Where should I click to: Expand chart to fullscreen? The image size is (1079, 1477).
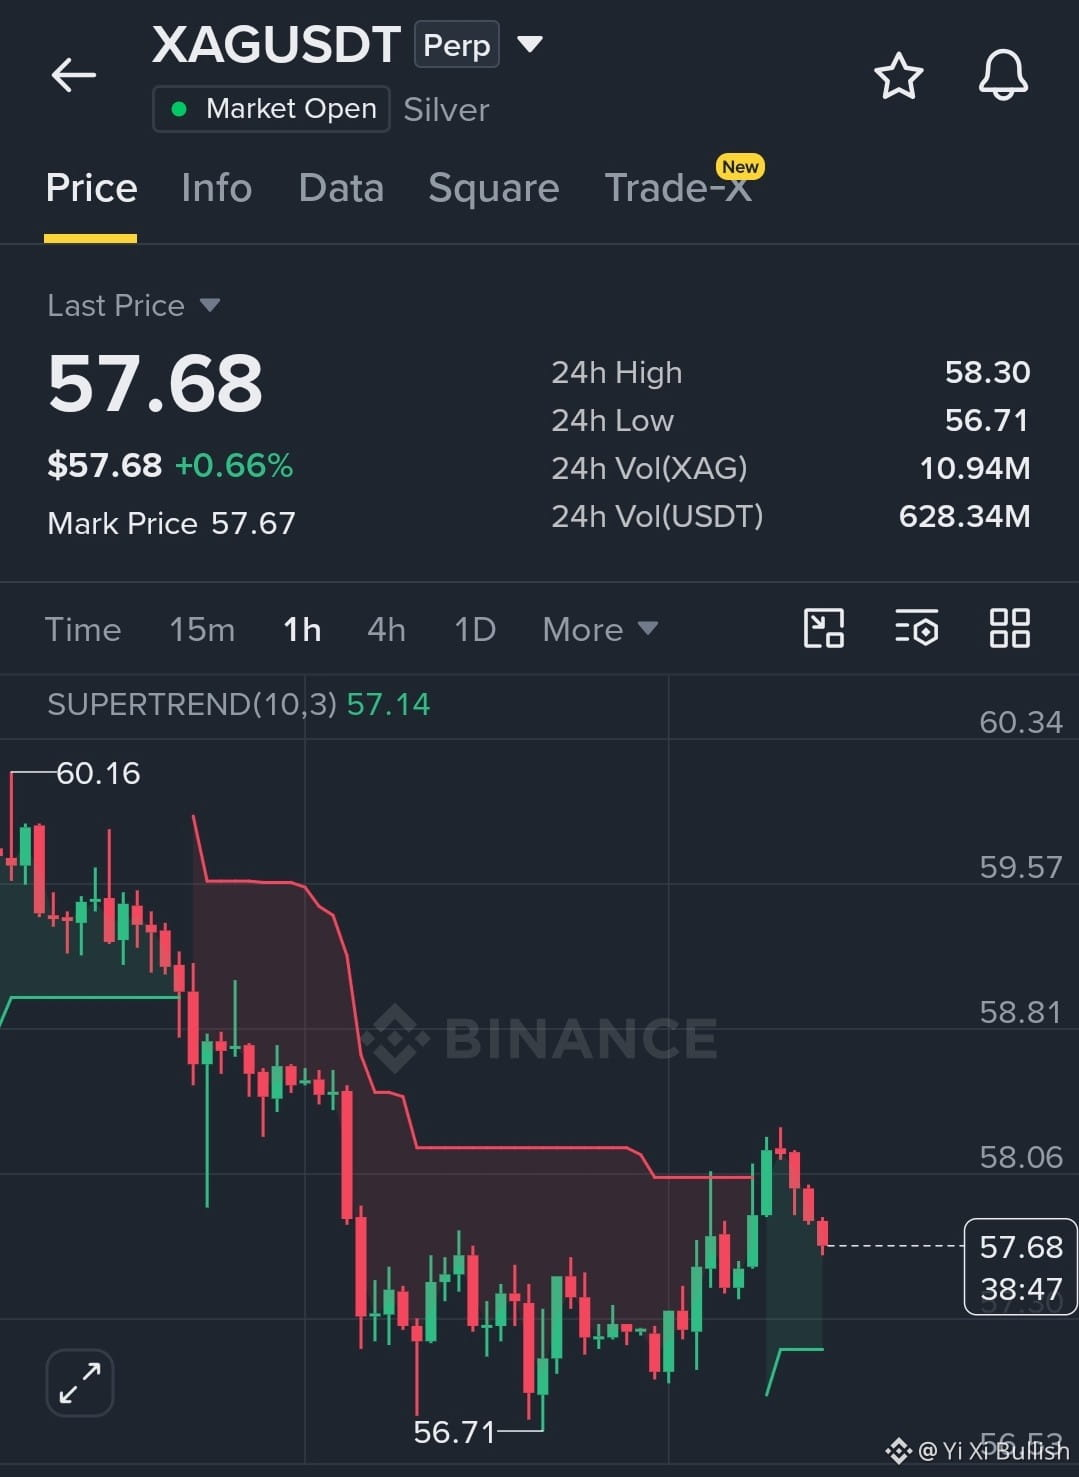pos(80,1383)
